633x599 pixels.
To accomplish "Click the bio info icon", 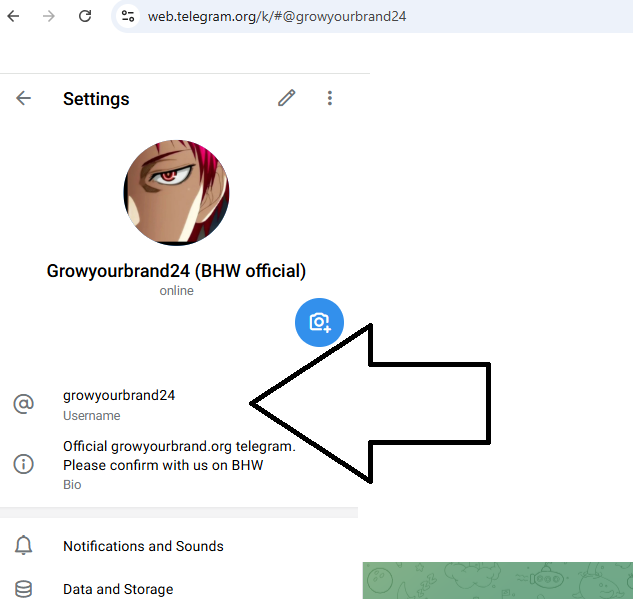I will point(23,464).
